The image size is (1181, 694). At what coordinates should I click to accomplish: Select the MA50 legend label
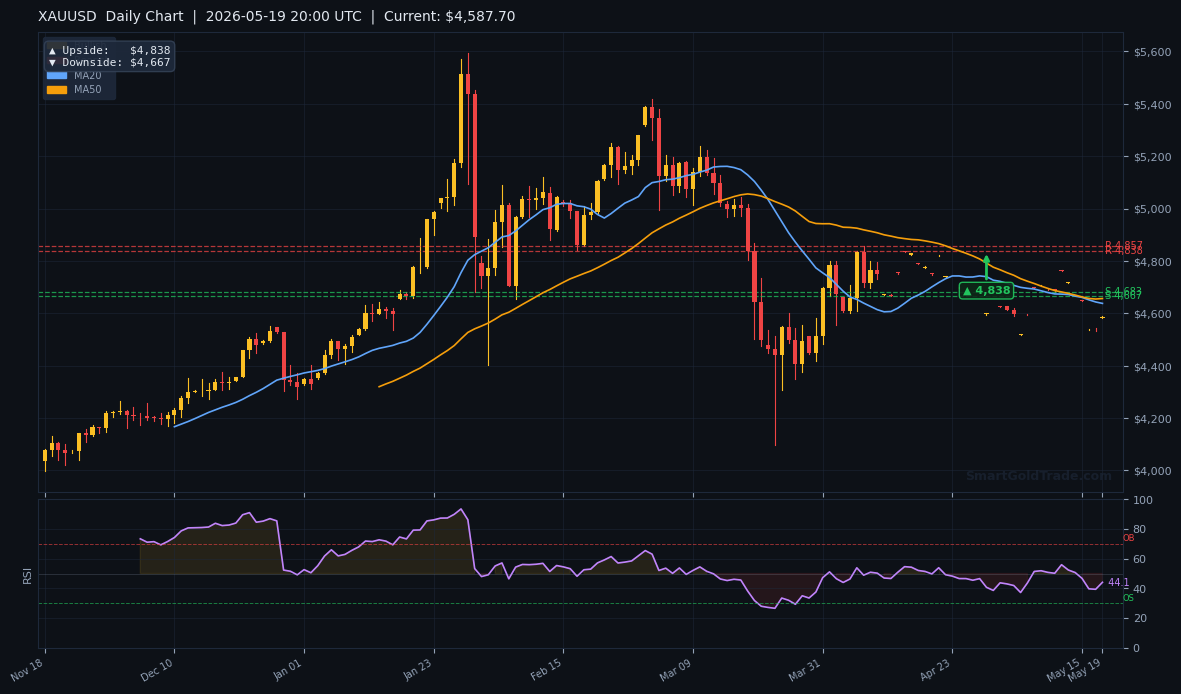(x=87, y=90)
